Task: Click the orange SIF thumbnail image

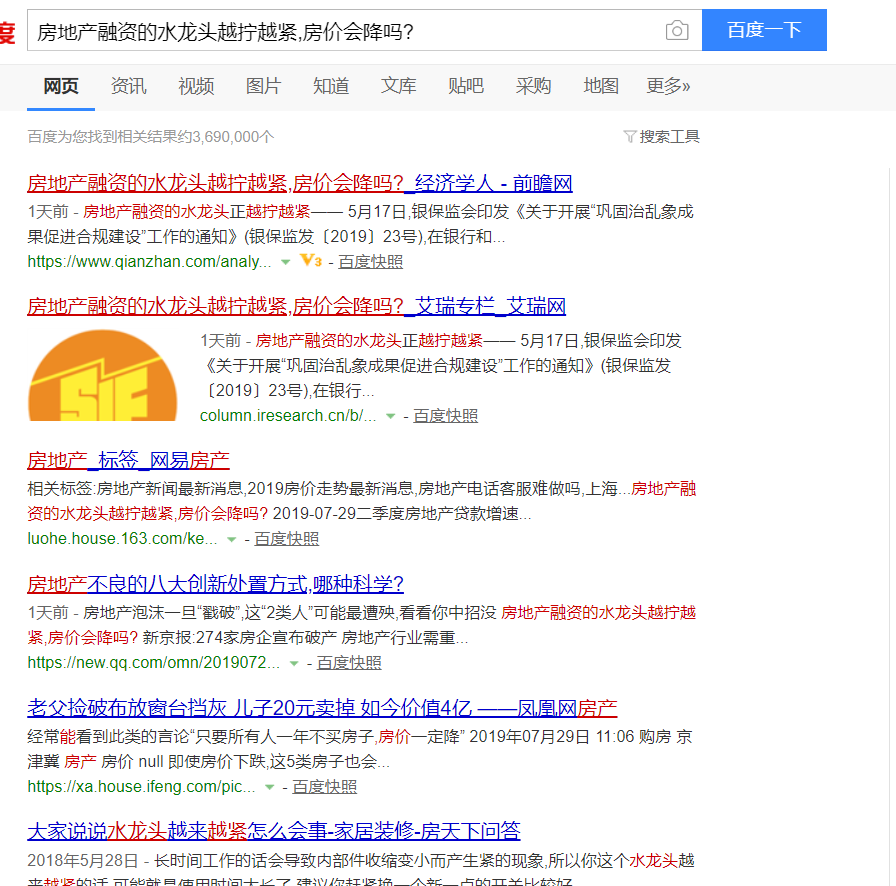Action: coord(102,375)
